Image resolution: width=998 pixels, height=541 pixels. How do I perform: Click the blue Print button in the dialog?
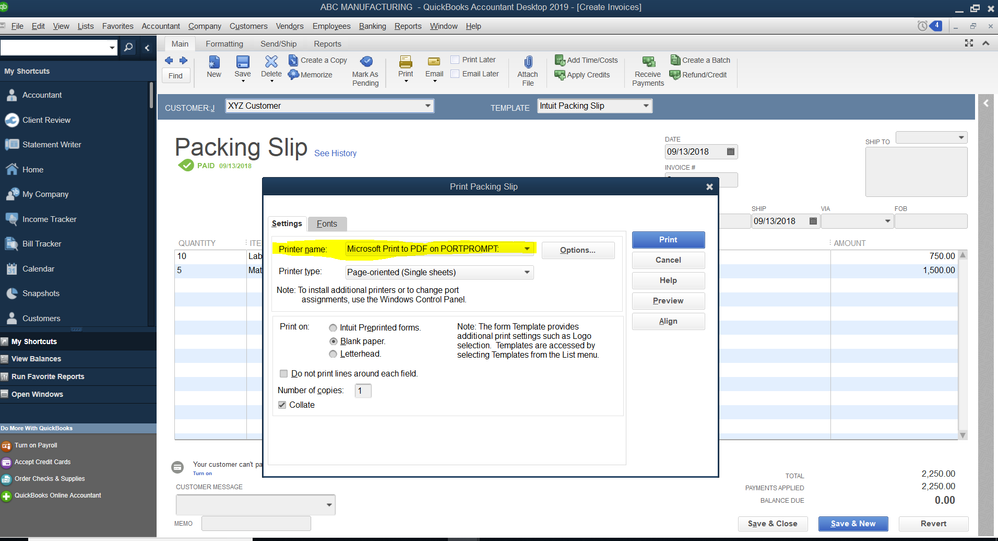point(668,240)
